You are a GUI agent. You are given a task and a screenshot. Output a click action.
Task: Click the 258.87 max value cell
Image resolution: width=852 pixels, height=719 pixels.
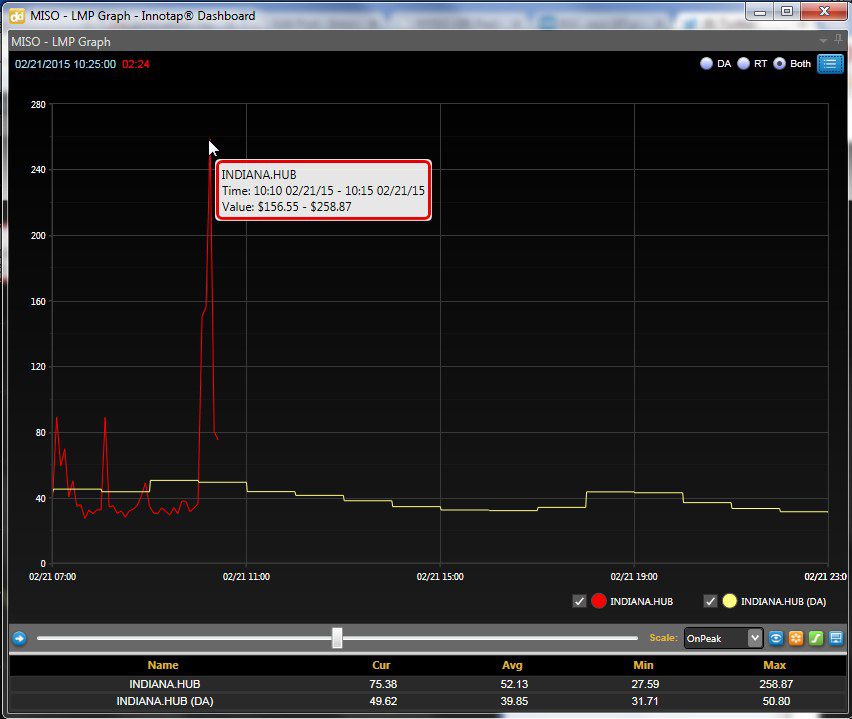coord(776,684)
